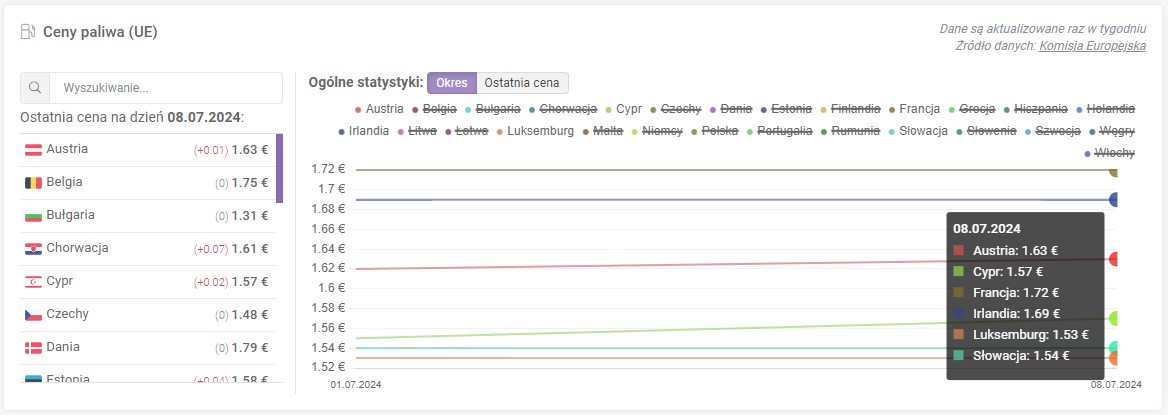The height and width of the screenshot is (415, 1168).
Task: Show the Niemcy series in legend
Action: pyautogui.click(x=657, y=131)
